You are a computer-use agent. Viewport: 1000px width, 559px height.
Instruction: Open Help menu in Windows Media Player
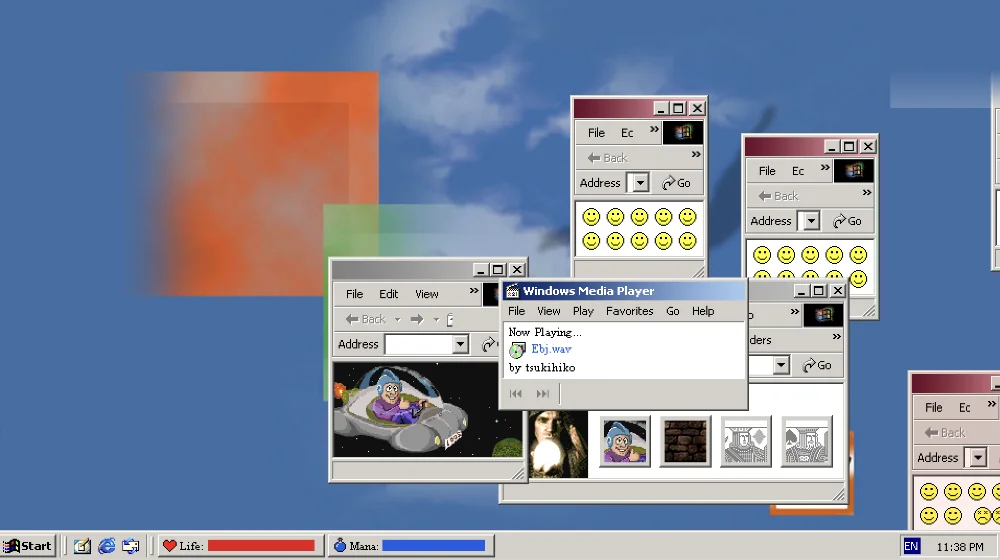click(703, 311)
